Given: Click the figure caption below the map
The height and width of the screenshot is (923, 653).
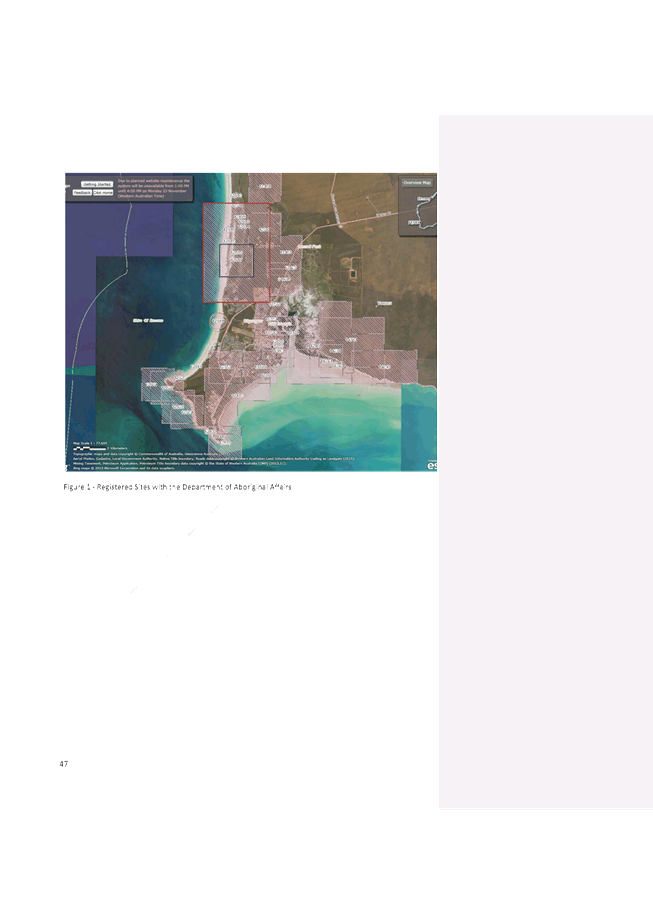Looking at the screenshot, I should 177,487.
